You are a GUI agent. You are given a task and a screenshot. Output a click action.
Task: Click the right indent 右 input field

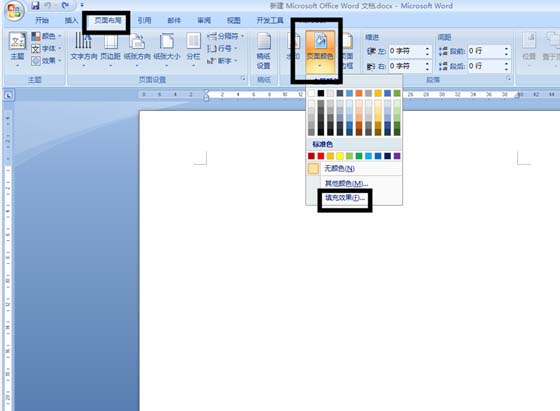(x=406, y=66)
